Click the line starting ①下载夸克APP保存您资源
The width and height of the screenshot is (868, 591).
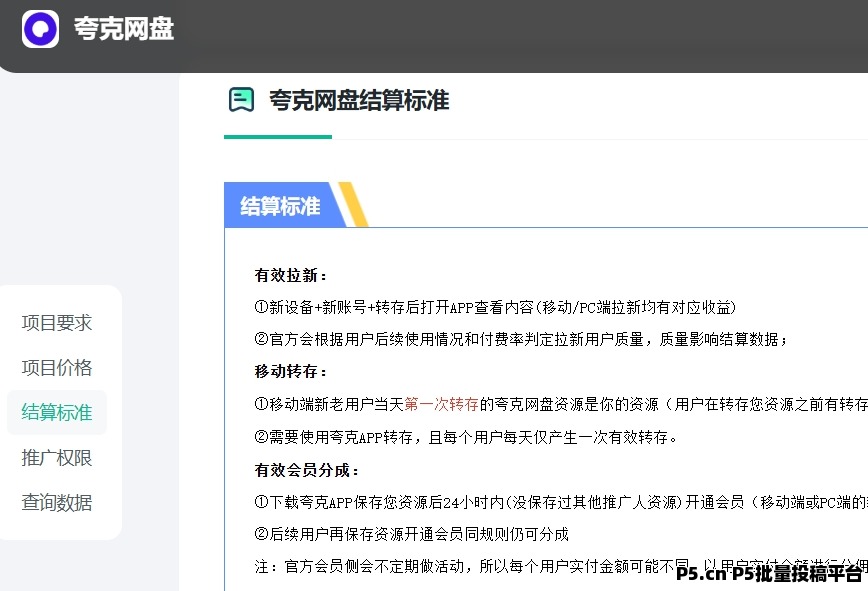(x=561, y=502)
